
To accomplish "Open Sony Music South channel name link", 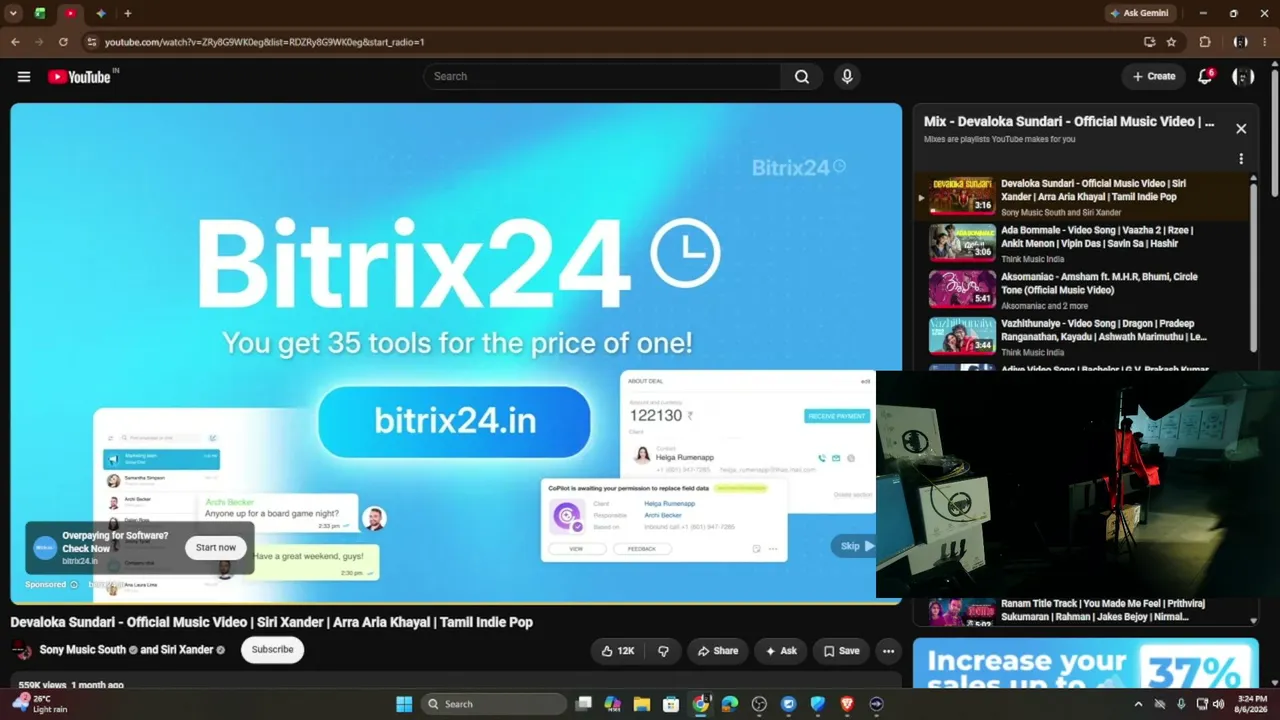I will [x=83, y=650].
